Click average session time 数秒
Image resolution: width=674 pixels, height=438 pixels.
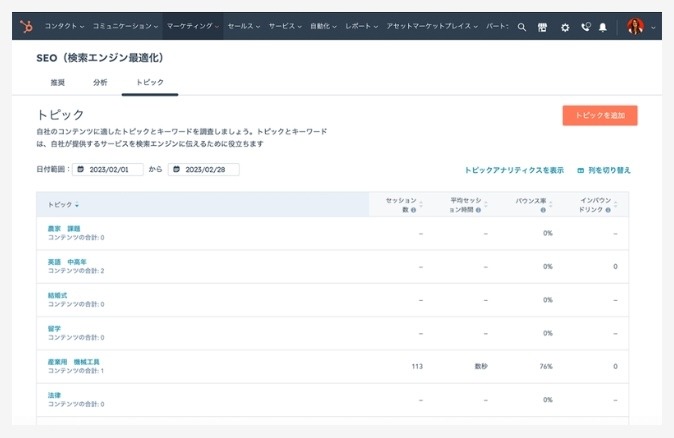(x=481, y=367)
